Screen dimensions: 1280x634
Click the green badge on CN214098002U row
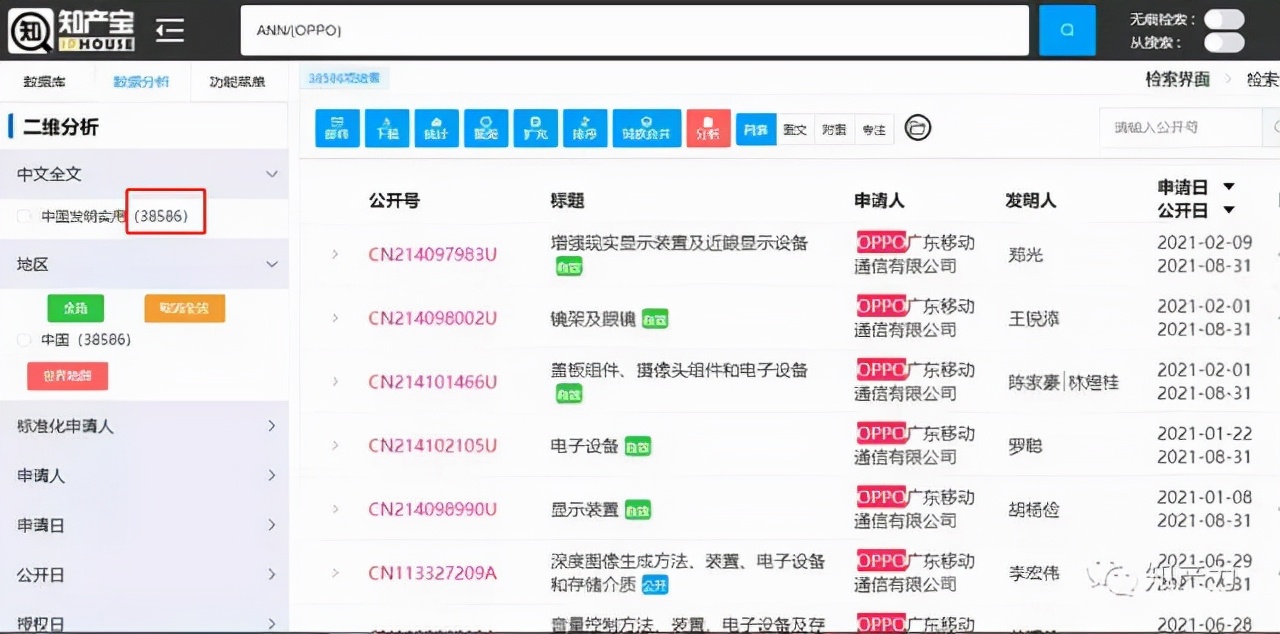[655, 319]
